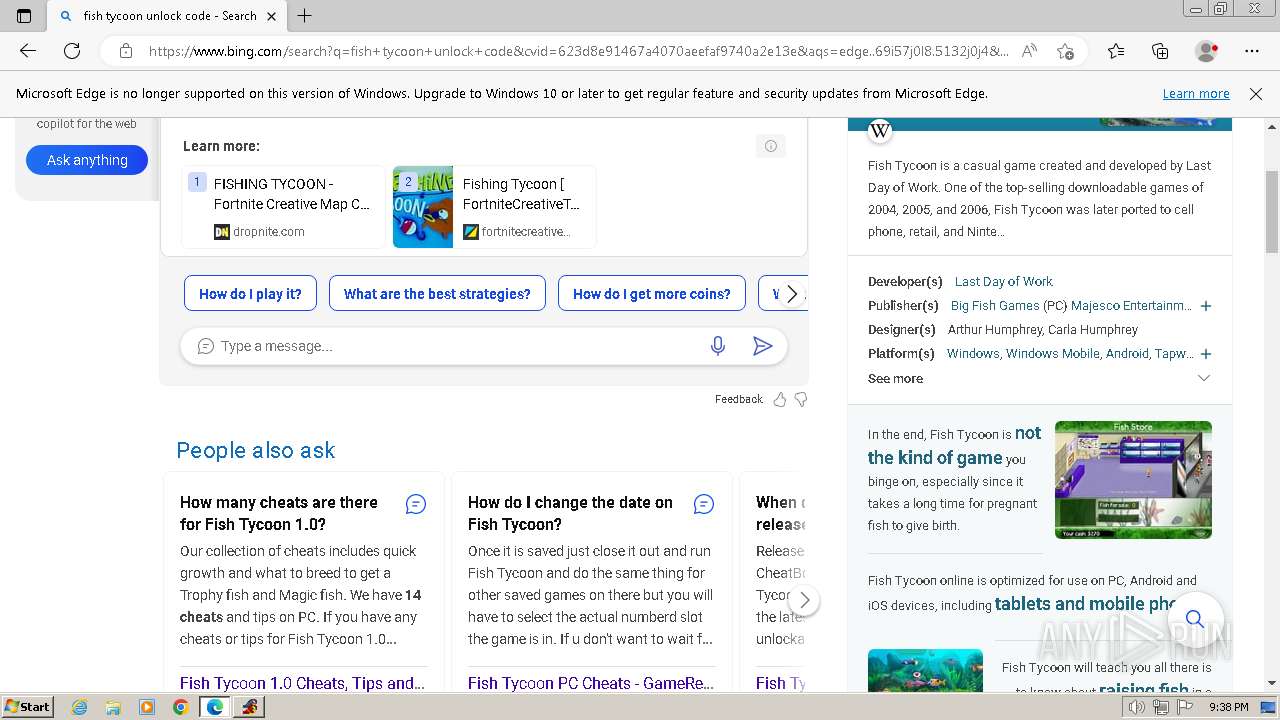Open Fishing Tycoon fortnitecreative source card
The image size is (1280, 720).
pos(494,207)
